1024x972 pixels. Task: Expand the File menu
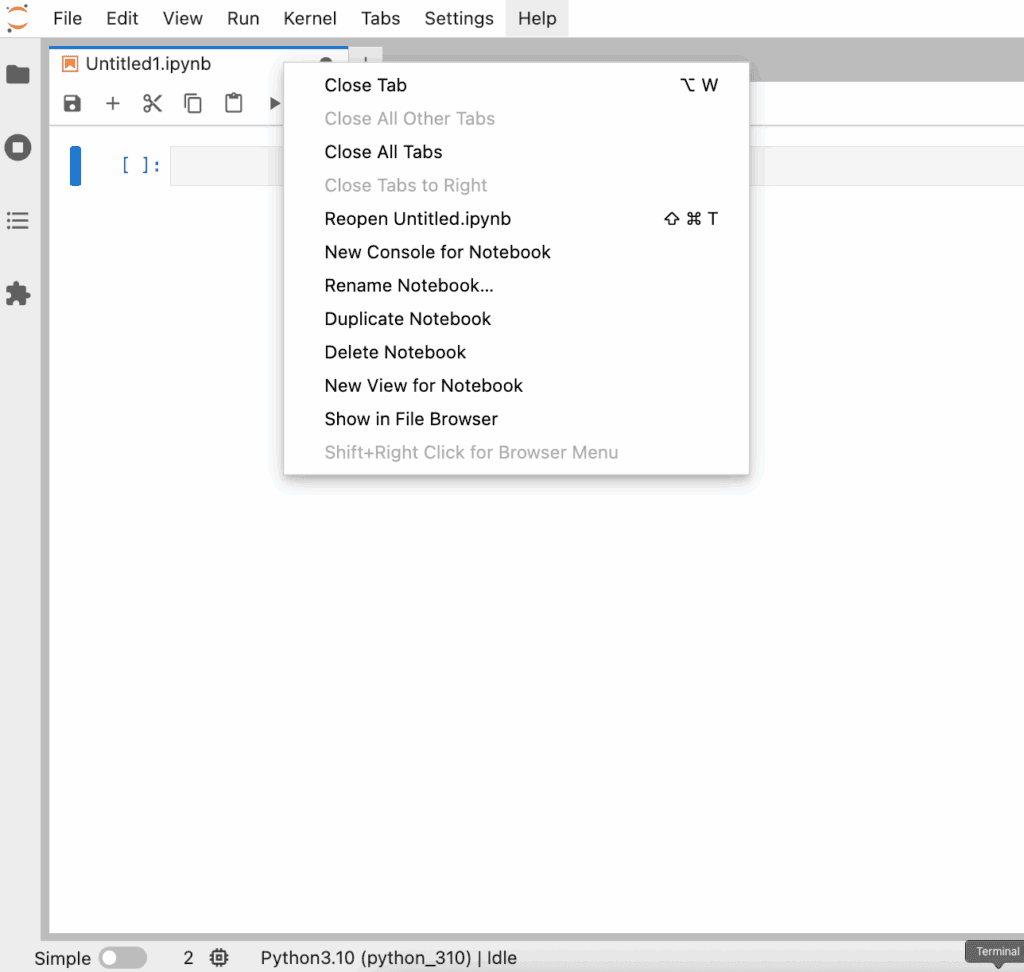(x=68, y=19)
